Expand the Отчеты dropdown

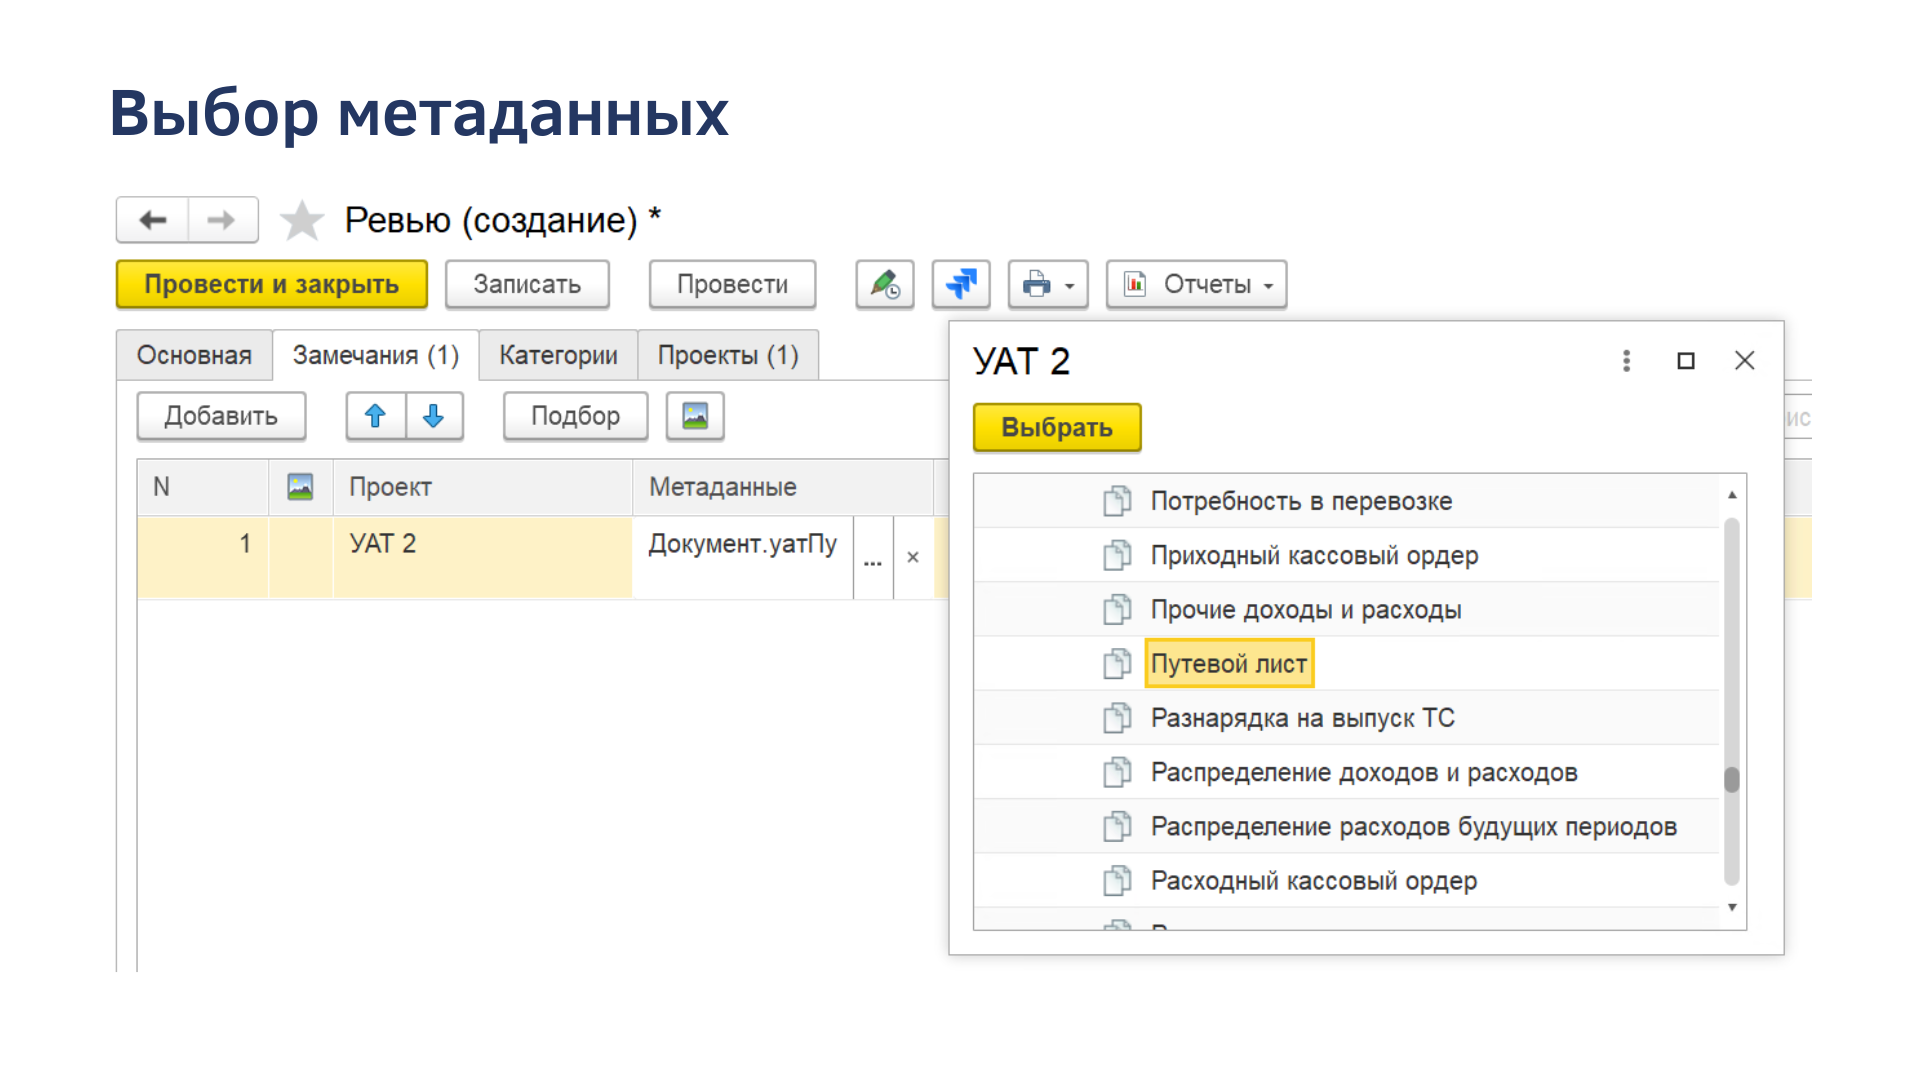tap(1196, 285)
